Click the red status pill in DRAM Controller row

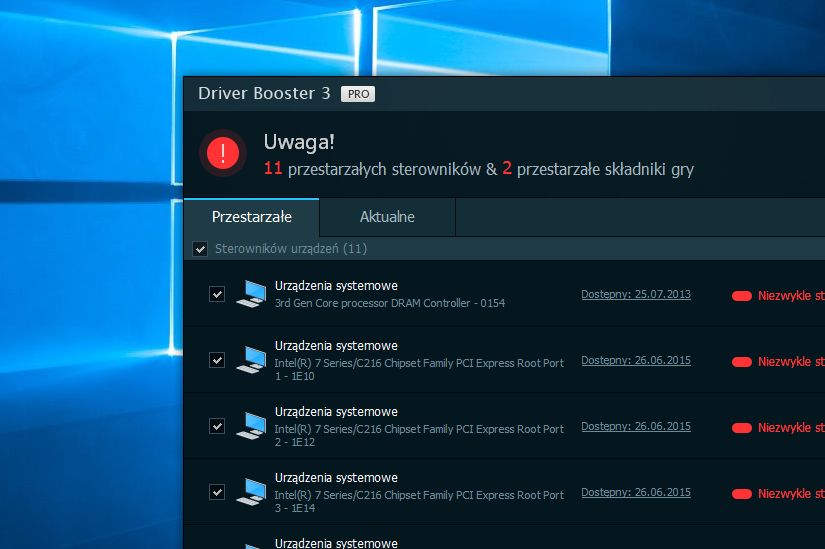click(741, 296)
